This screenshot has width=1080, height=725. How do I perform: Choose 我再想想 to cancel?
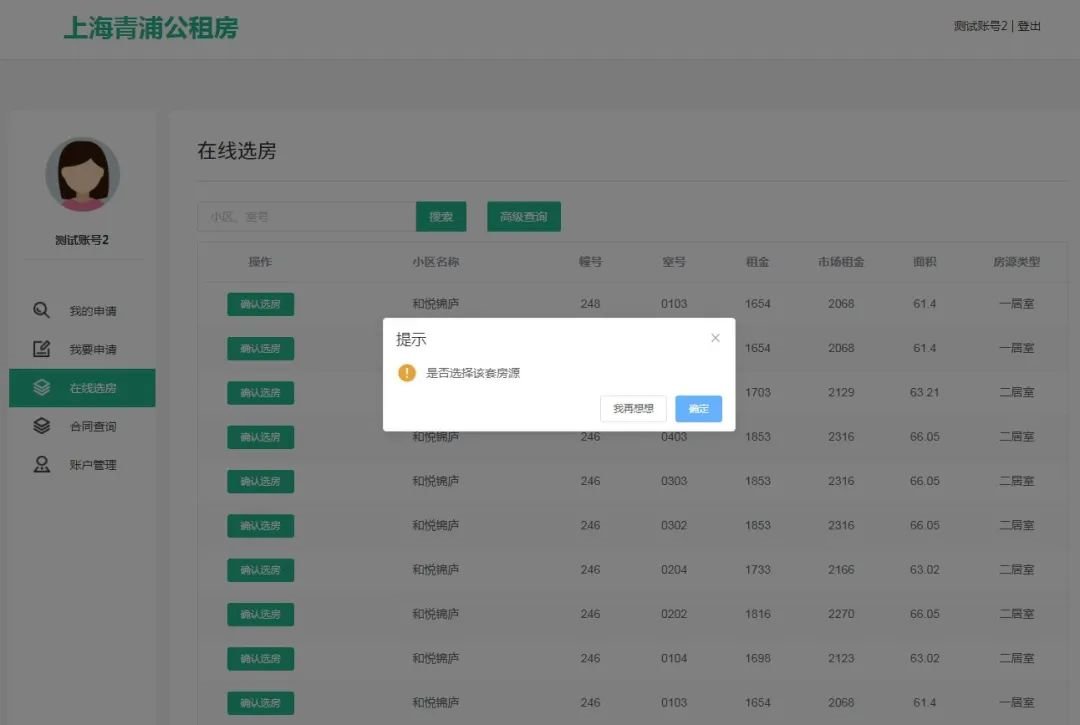click(x=633, y=408)
